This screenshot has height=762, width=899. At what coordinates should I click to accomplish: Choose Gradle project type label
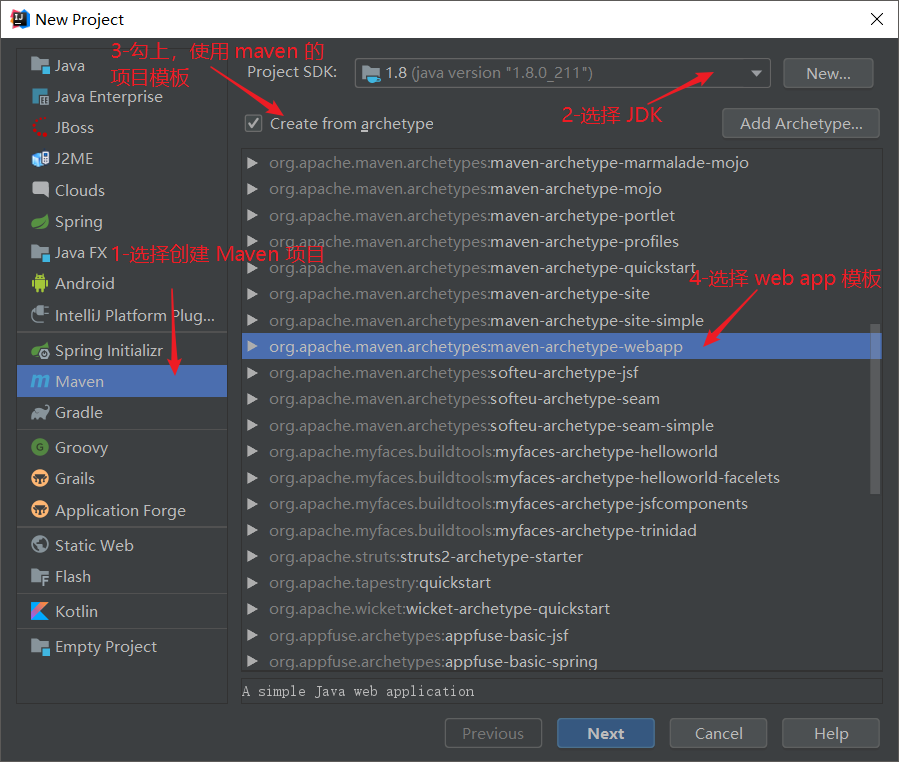pyautogui.click(x=79, y=412)
